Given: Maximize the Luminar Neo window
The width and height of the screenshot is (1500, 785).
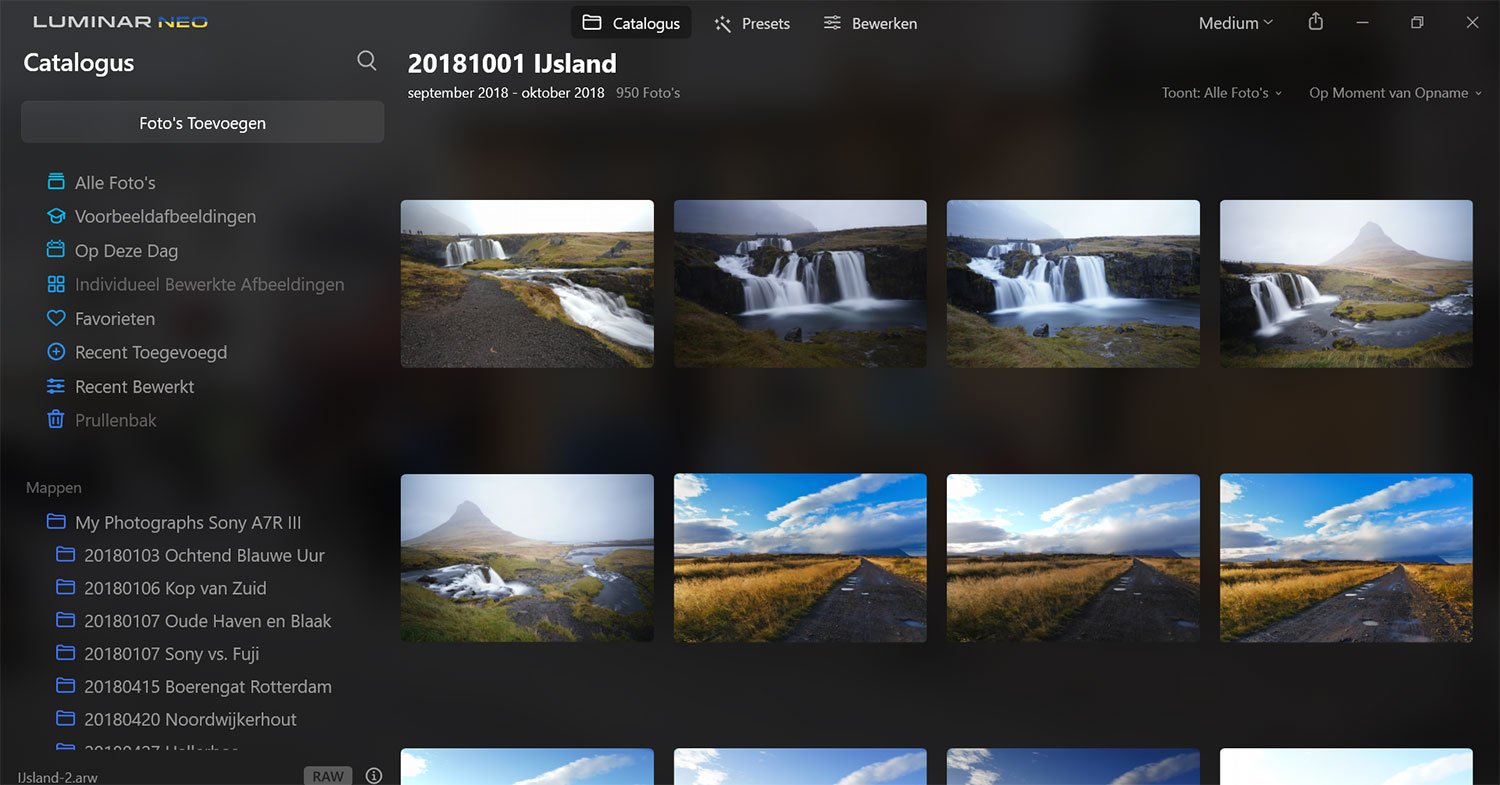Looking at the screenshot, I should point(1417,22).
